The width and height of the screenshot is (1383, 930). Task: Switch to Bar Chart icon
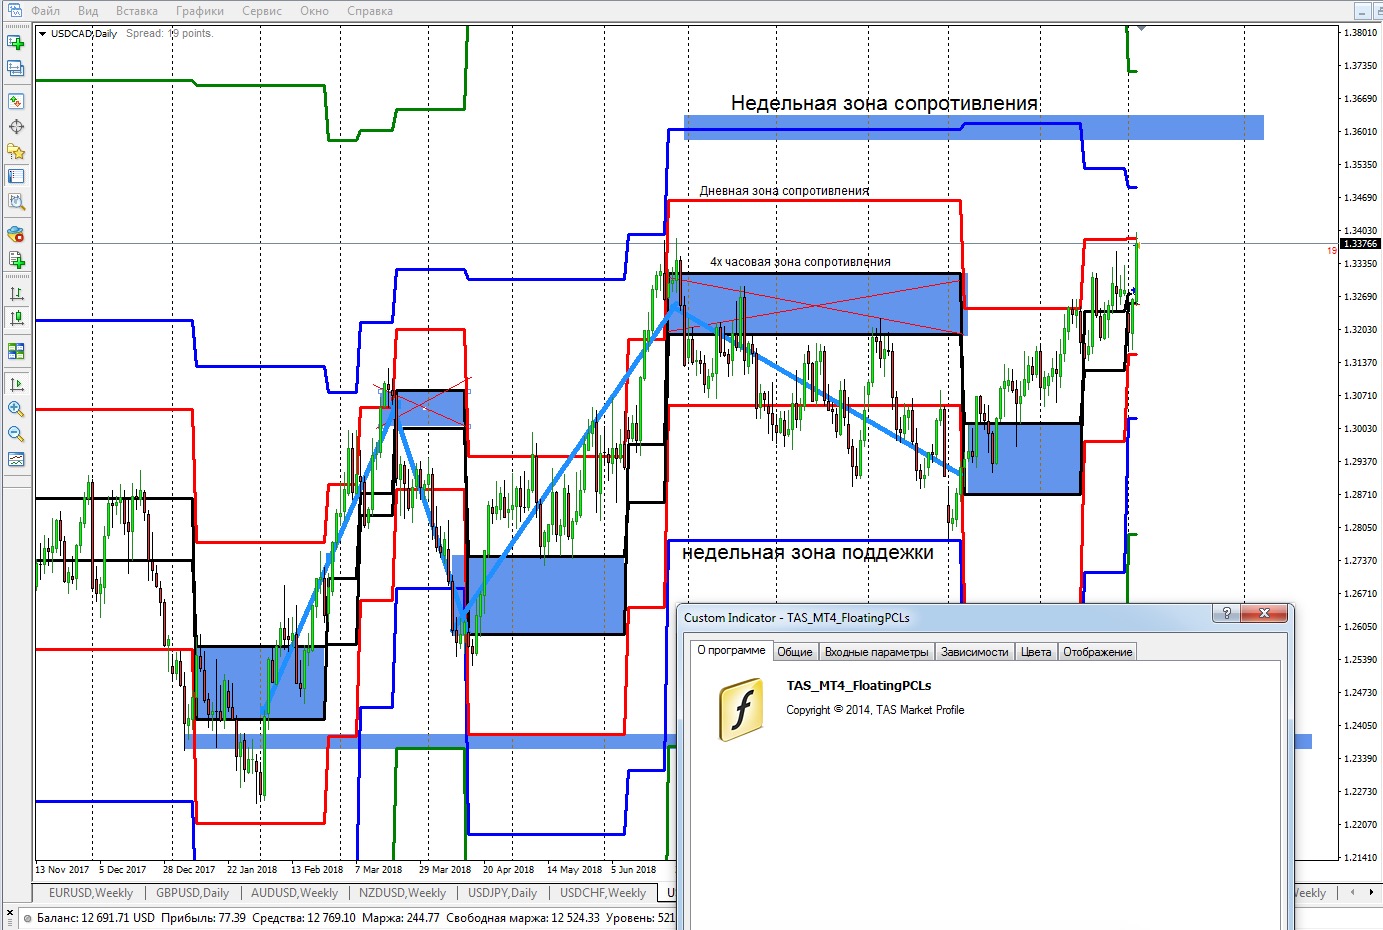tap(16, 294)
